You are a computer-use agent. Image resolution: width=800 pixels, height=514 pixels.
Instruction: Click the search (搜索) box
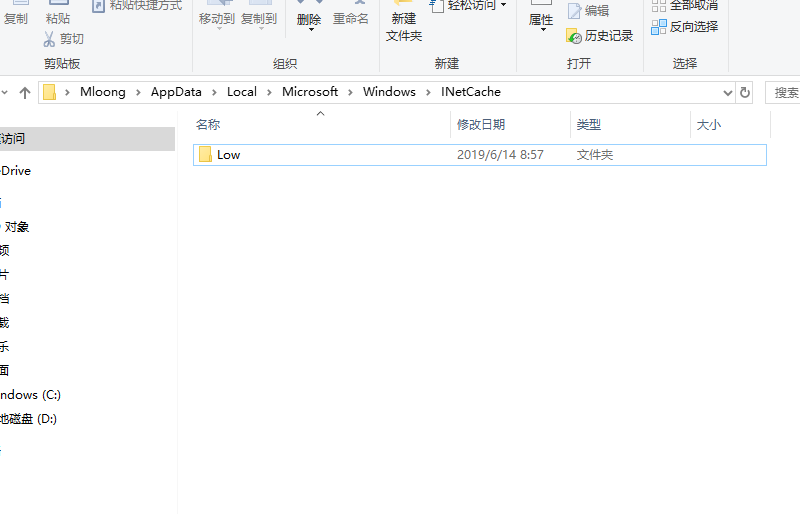tap(783, 92)
